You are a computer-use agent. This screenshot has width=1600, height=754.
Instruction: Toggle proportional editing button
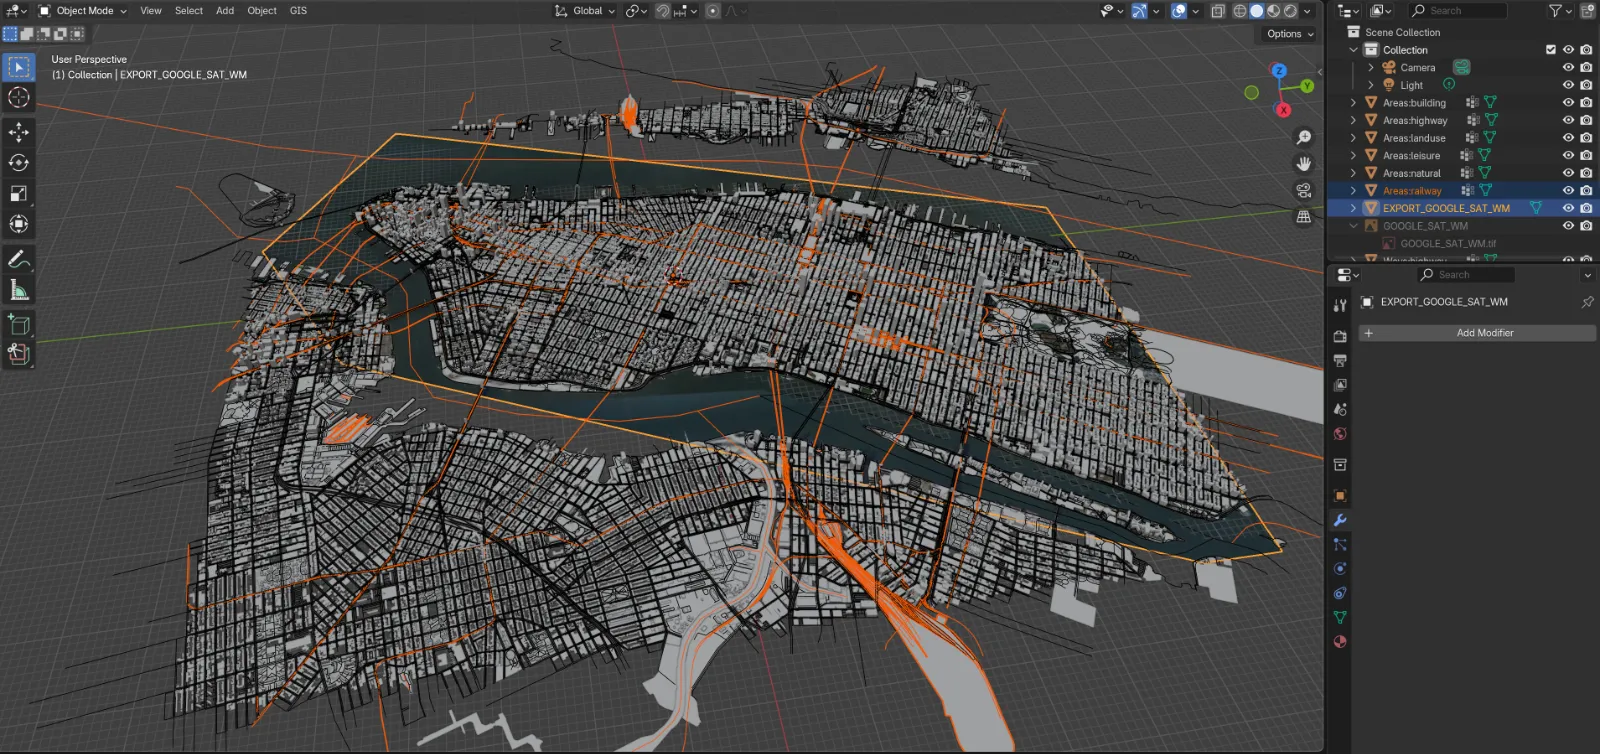coord(712,11)
